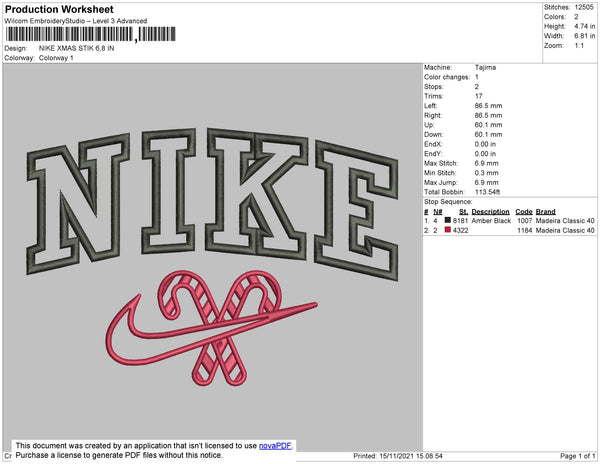Image resolution: width=600 pixels, height=464 pixels.
Task: Select the machine value 'Tajima'
Action: pos(485,67)
